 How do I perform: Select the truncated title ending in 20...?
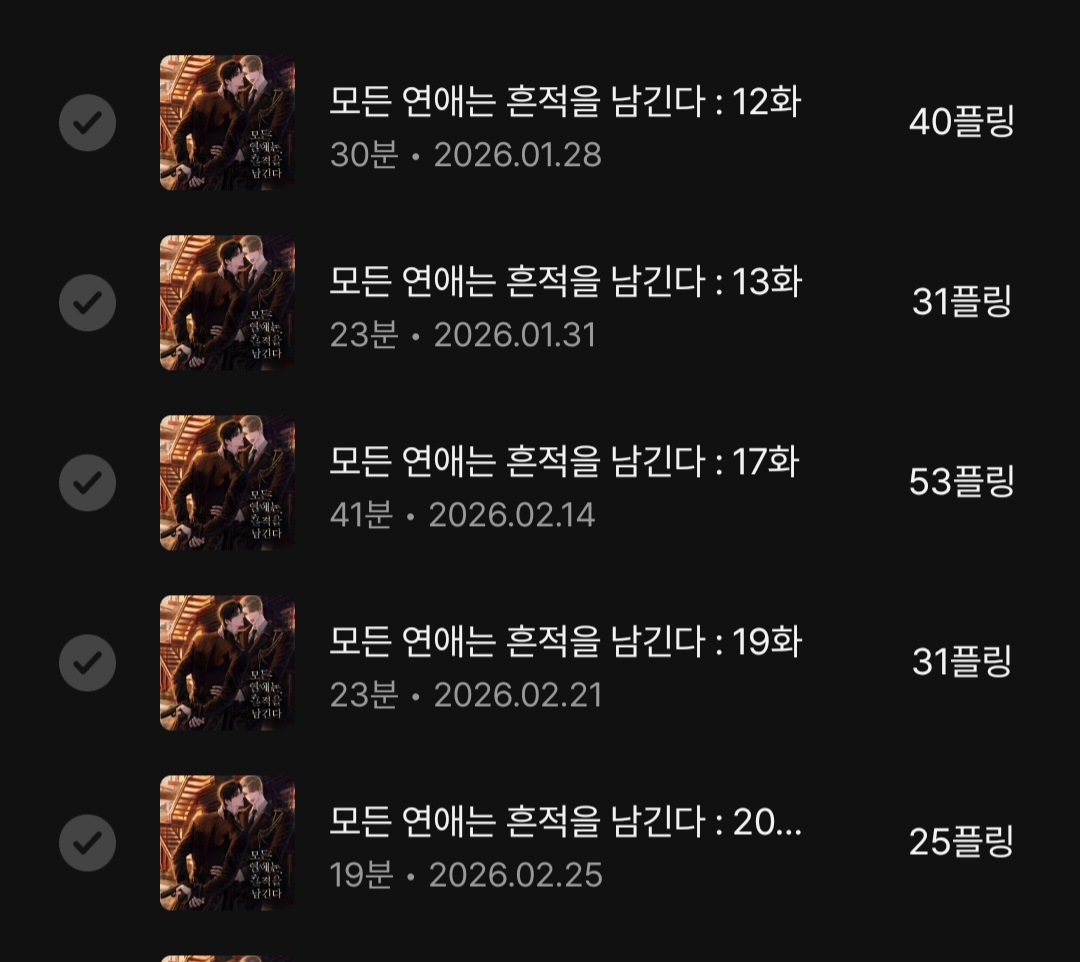click(x=565, y=822)
